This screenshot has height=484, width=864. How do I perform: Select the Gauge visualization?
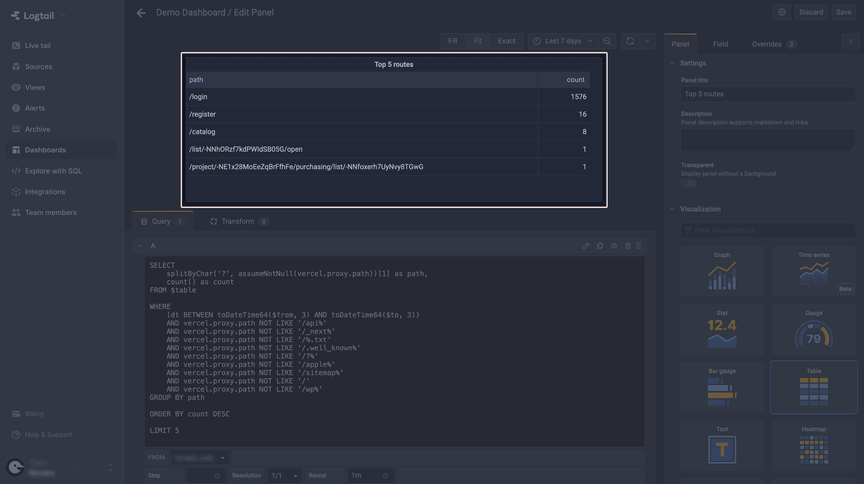pos(813,330)
